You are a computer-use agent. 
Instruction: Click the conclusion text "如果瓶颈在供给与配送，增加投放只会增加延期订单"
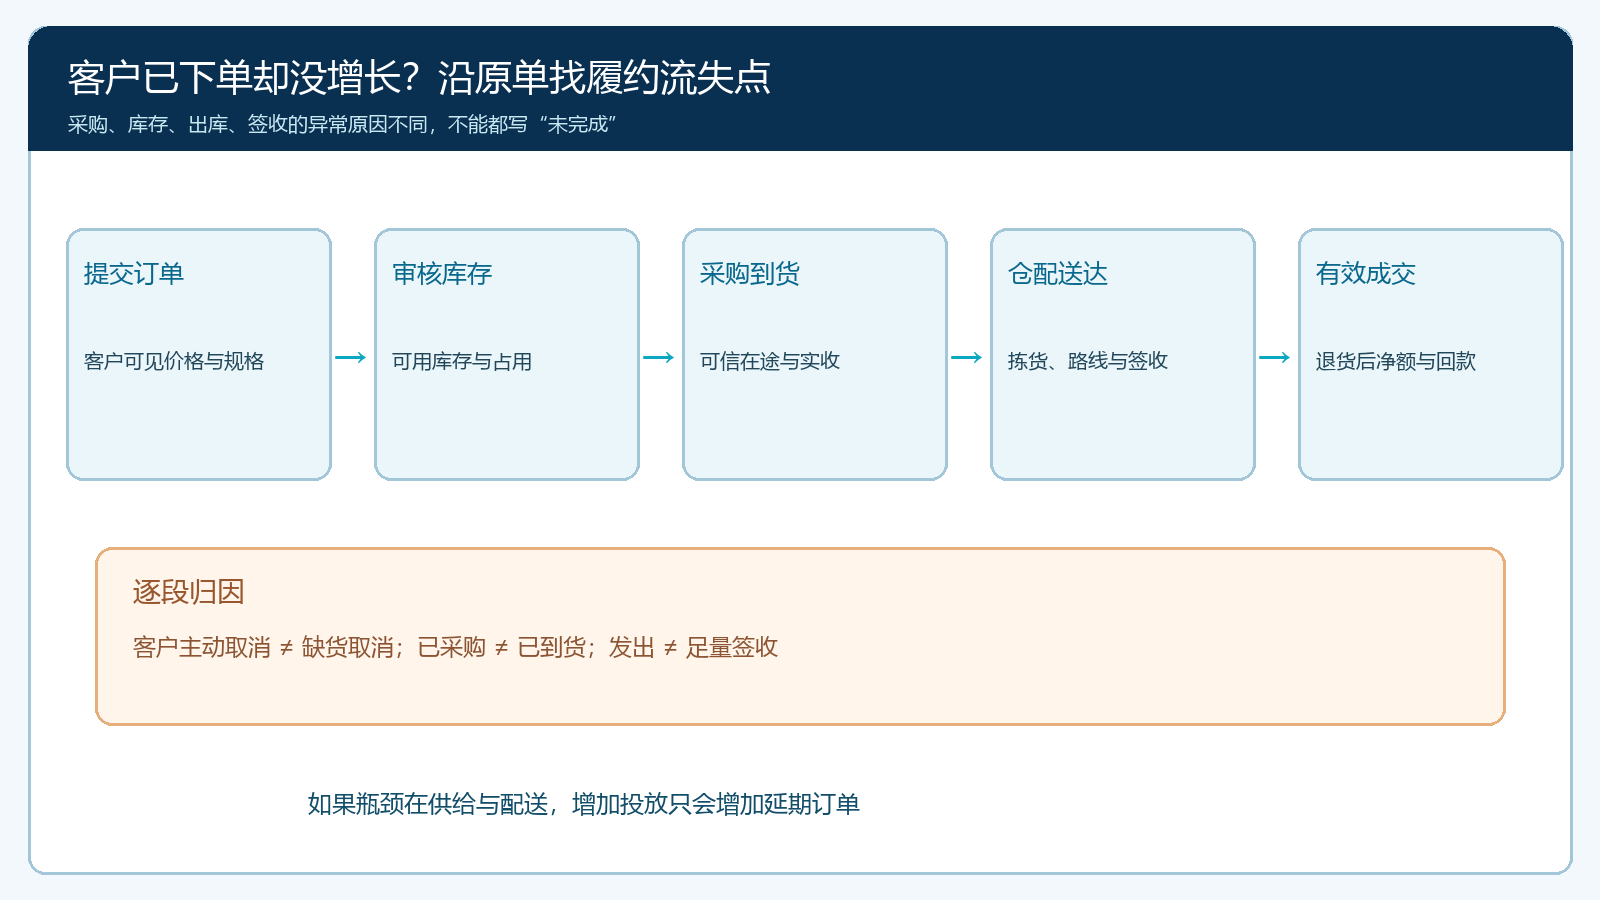click(x=584, y=804)
